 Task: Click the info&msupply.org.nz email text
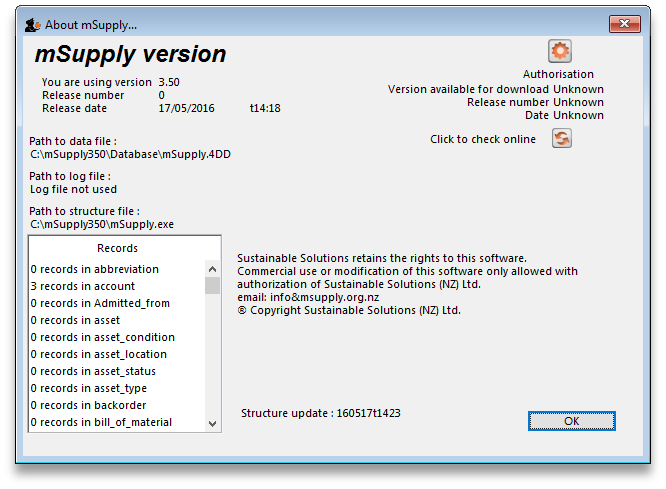pos(324,297)
